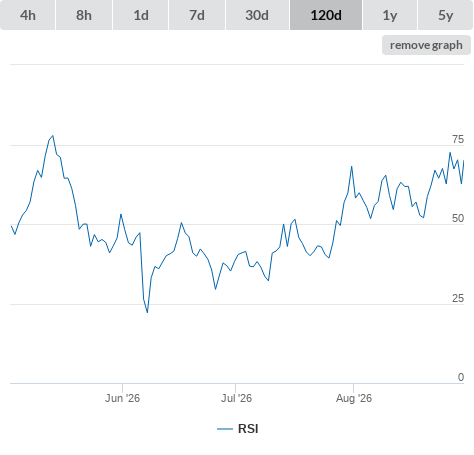Viewport: 474px width, 455px height.
Task: Click the Aug '26 axis label
Action: pyautogui.click(x=354, y=398)
